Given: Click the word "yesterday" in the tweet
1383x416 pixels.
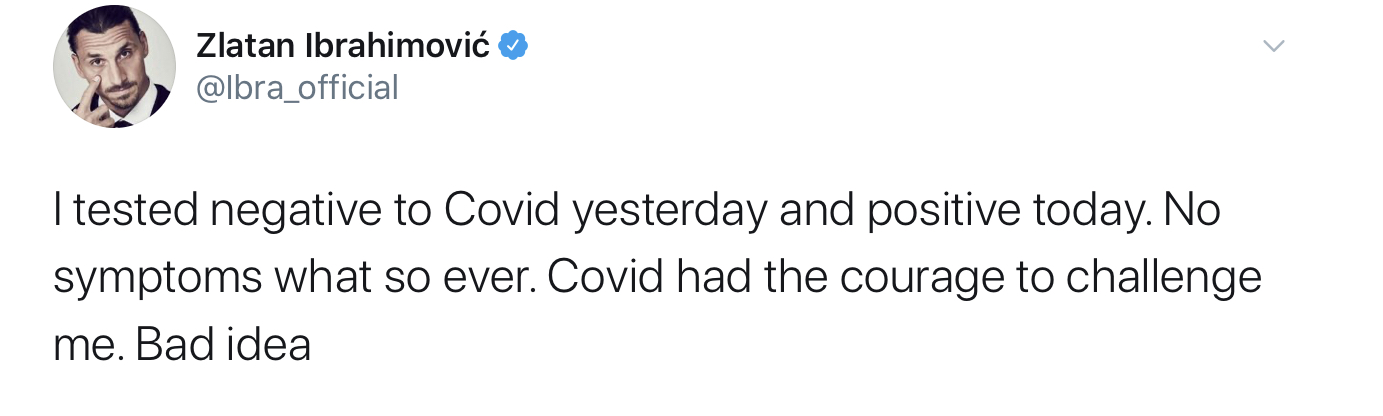Looking at the screenshot, I should coord(668,212).
